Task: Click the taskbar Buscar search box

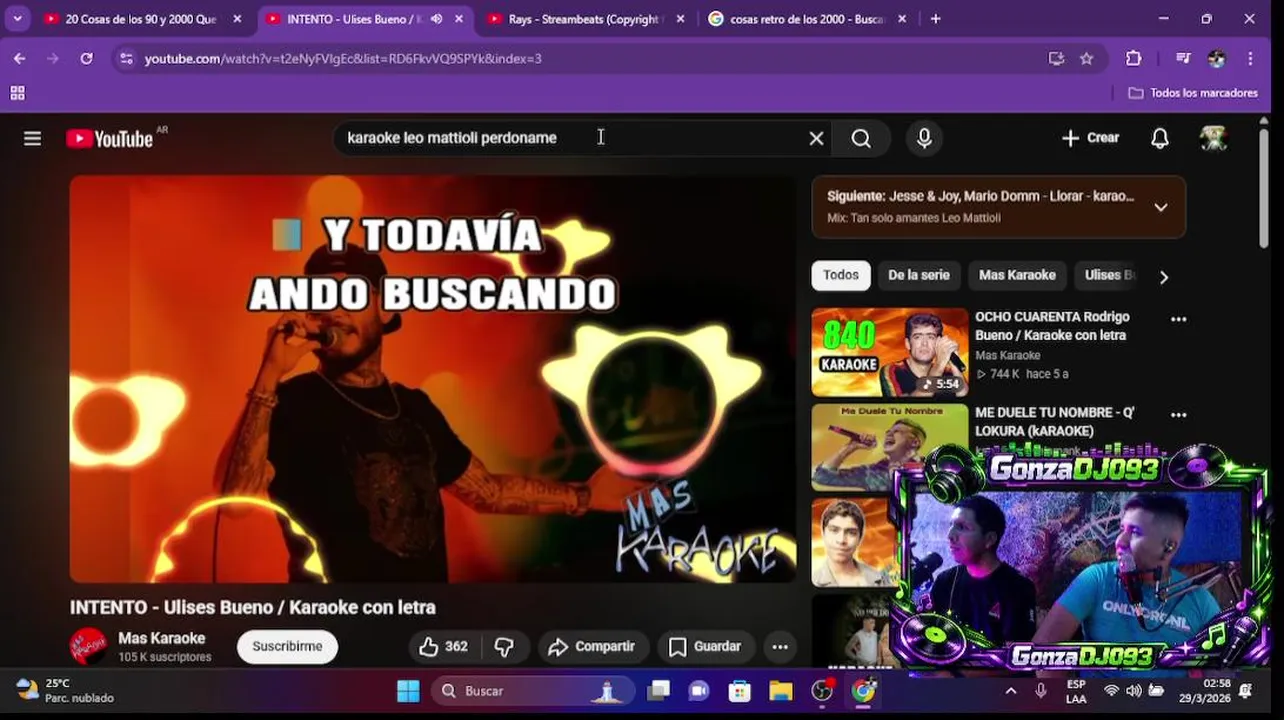Action: click(x=533, y=691)
